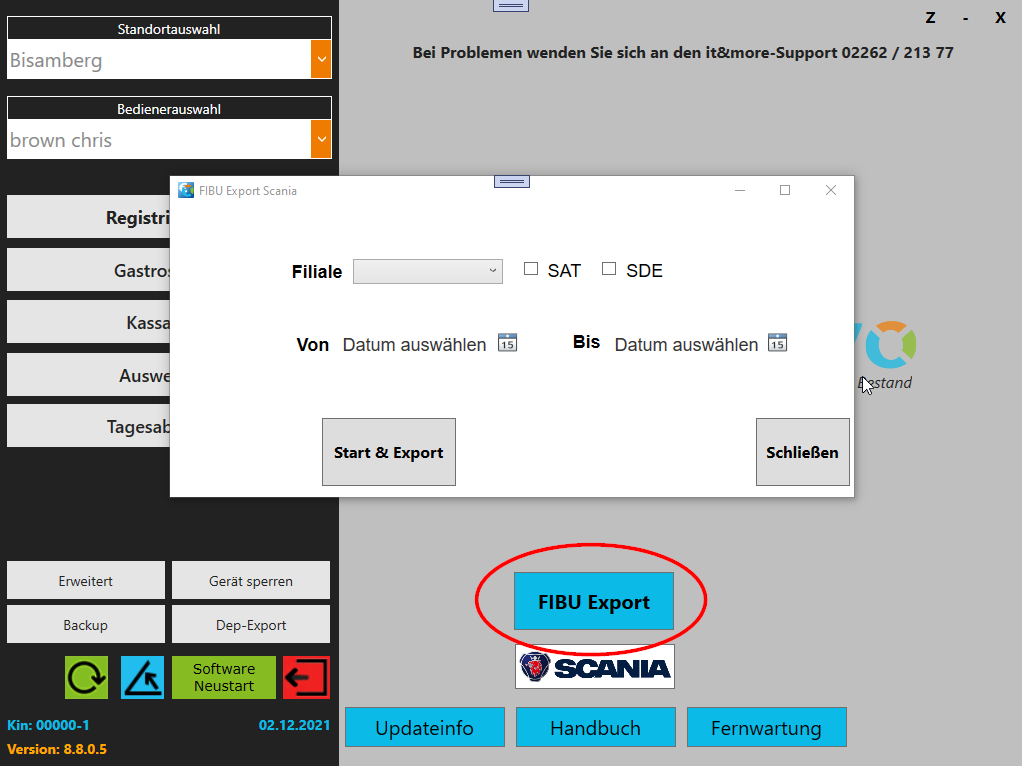Open the Auswe menu button
The height and width of the screenshot is (766, 1022).
click(x=89, y=375)
